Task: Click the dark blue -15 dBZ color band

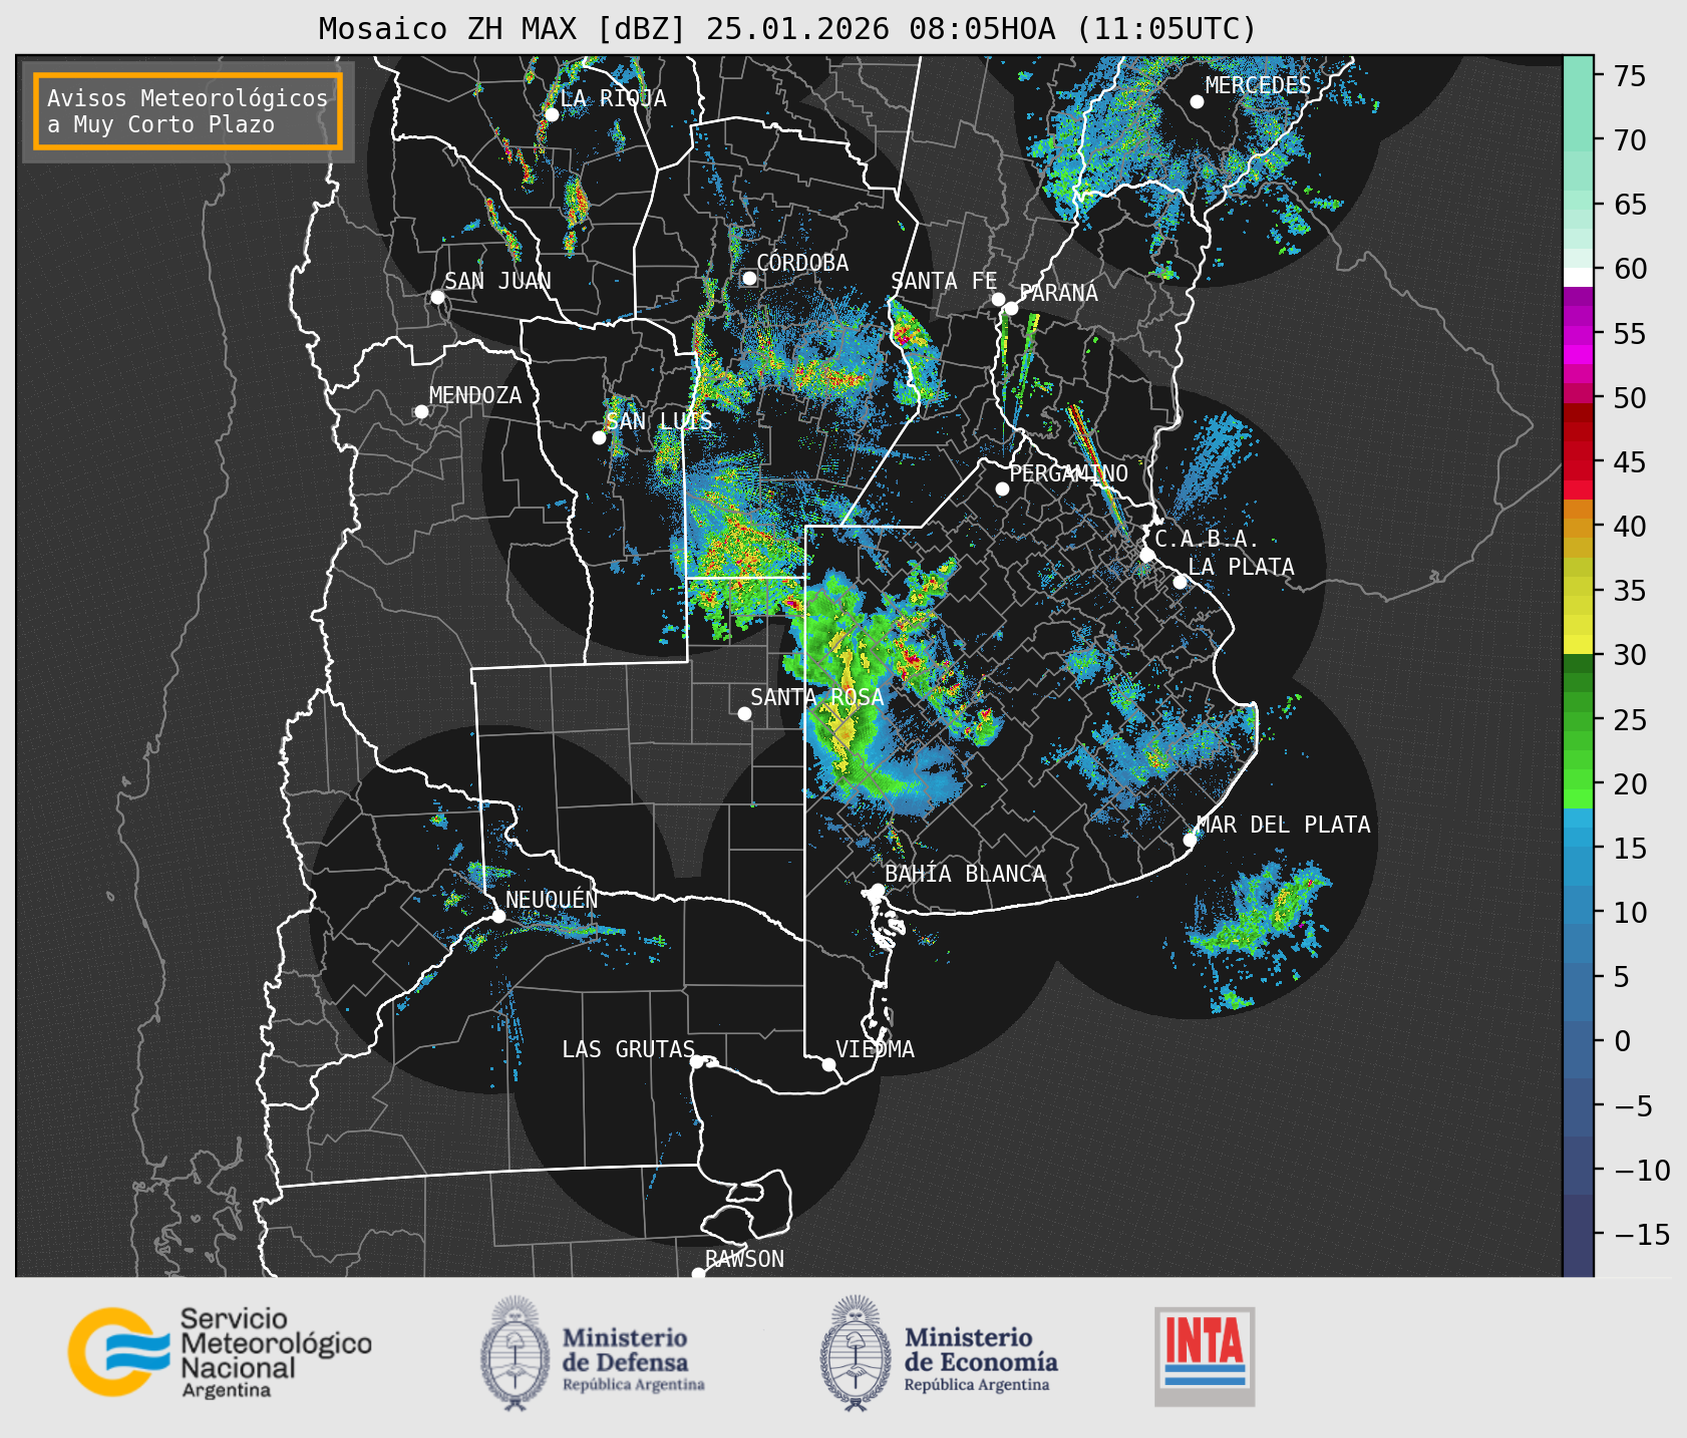Action: tap(1578, 1234)
